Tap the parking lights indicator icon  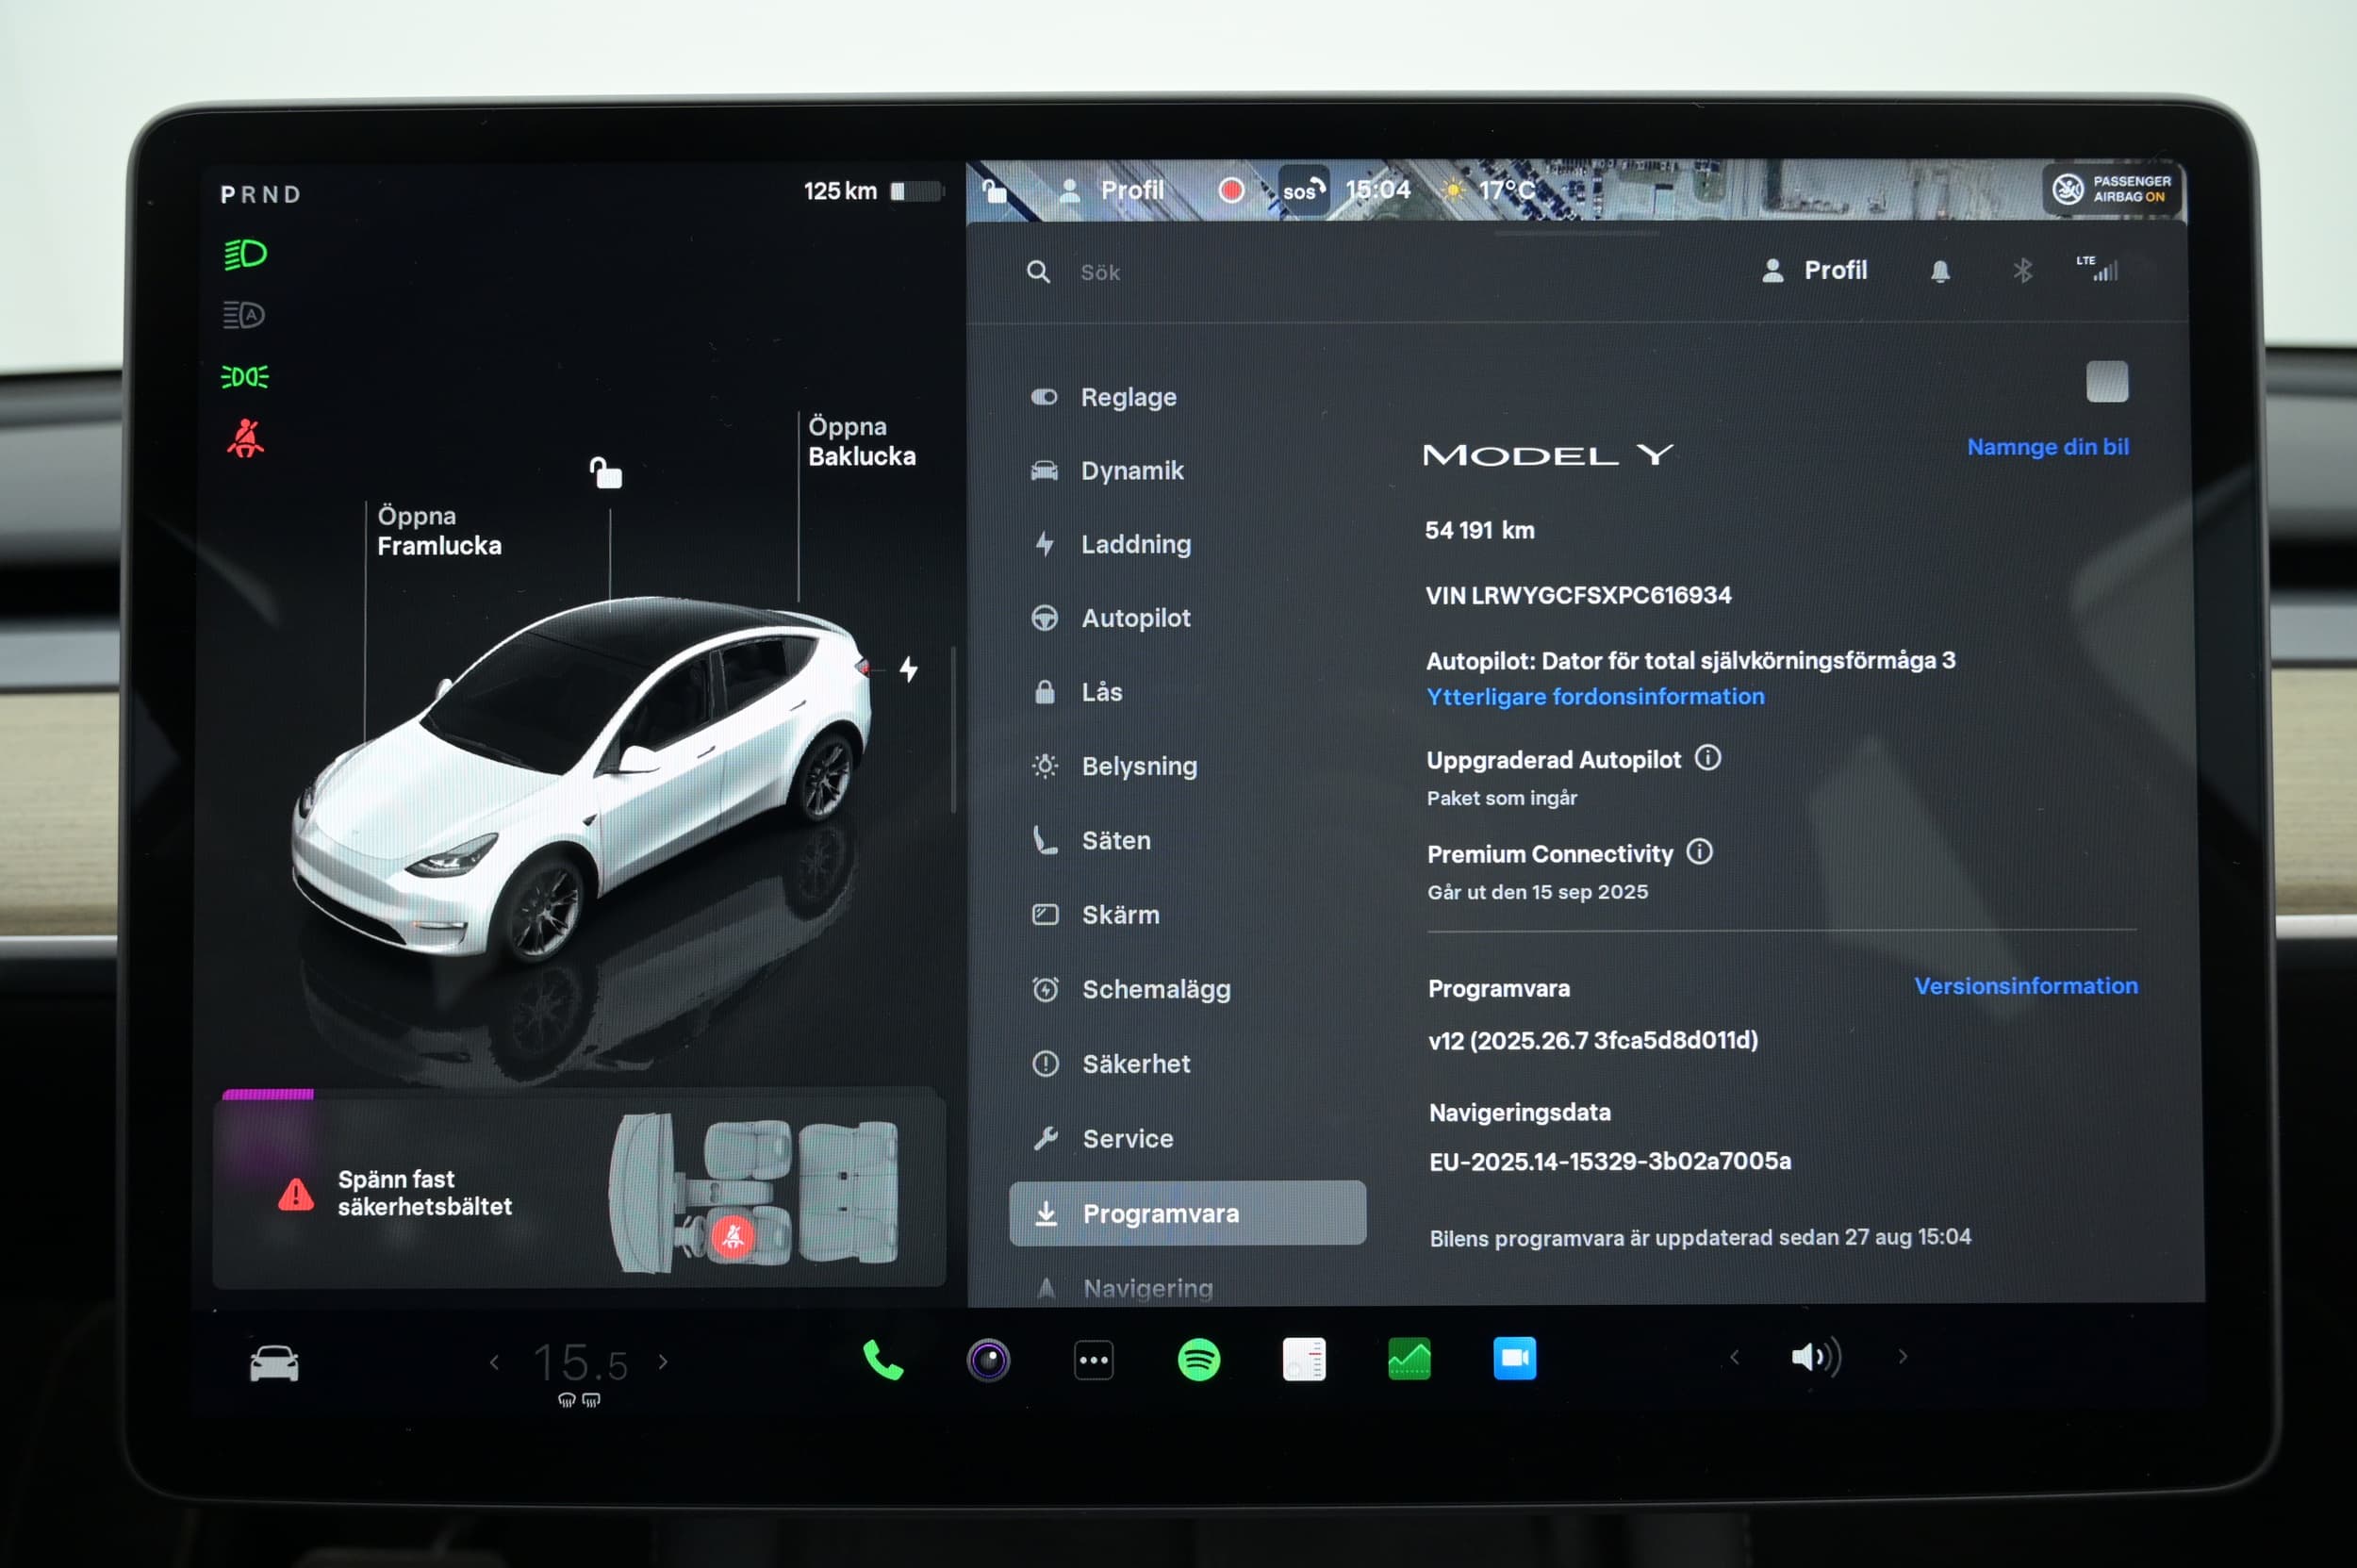point(245,377)
